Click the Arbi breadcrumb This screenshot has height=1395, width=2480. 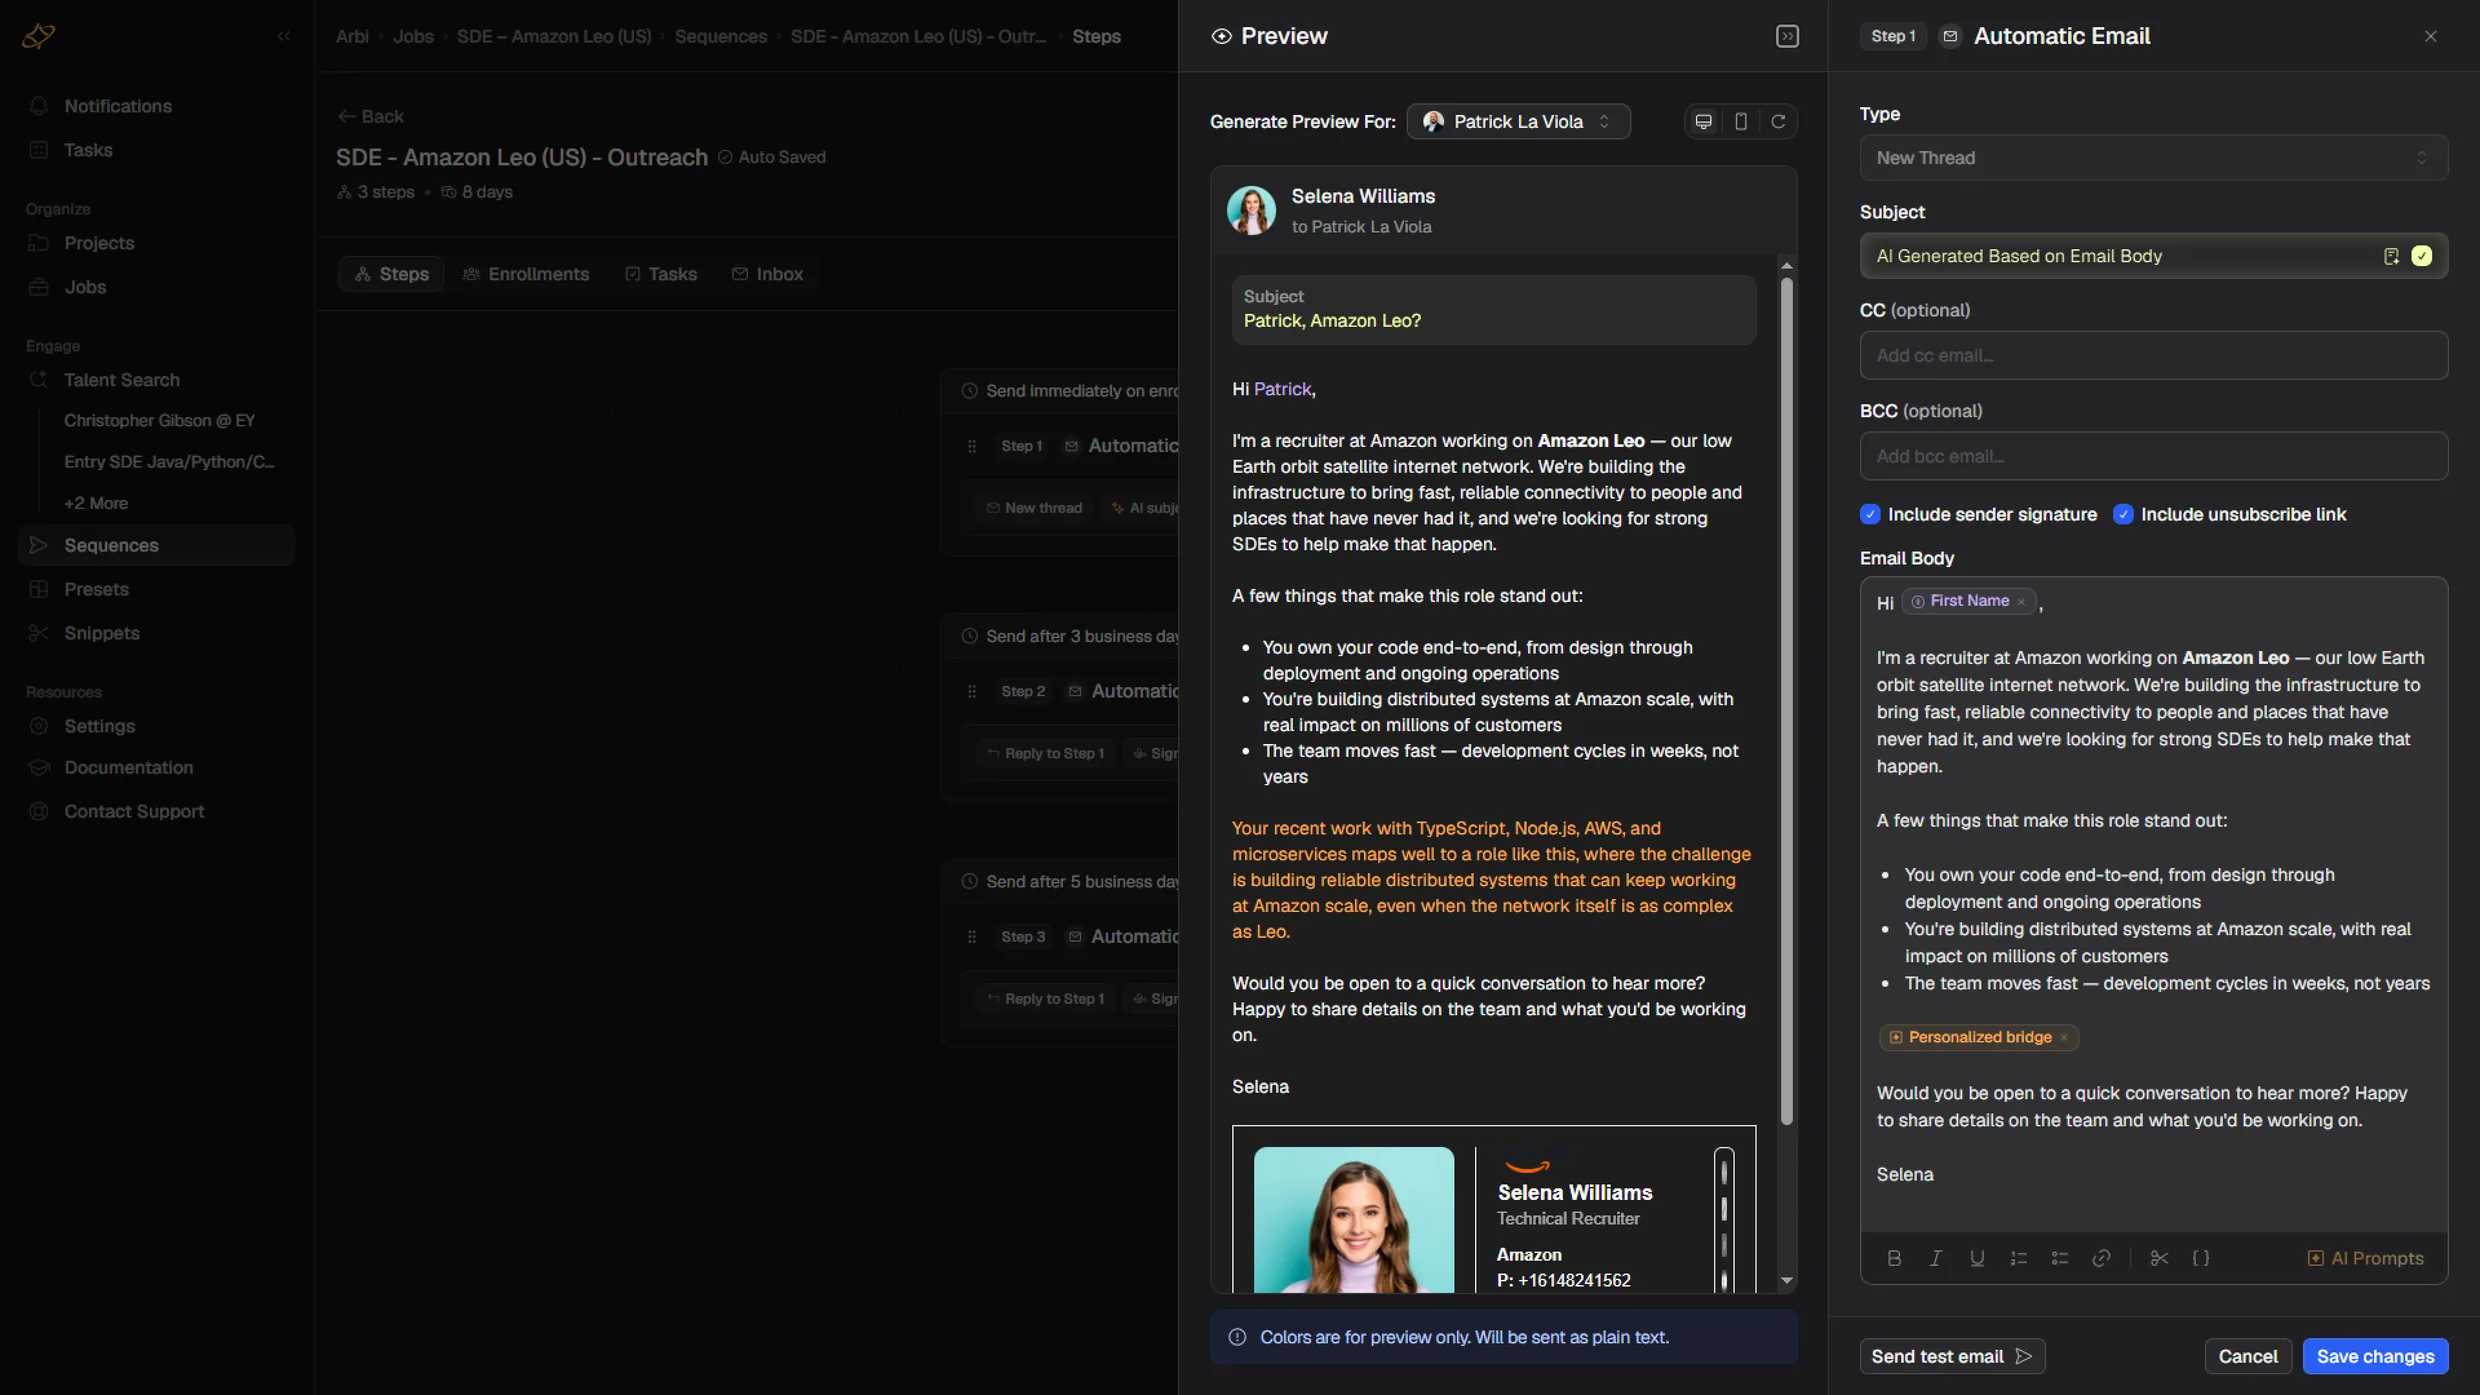click(x=352, y=36)
